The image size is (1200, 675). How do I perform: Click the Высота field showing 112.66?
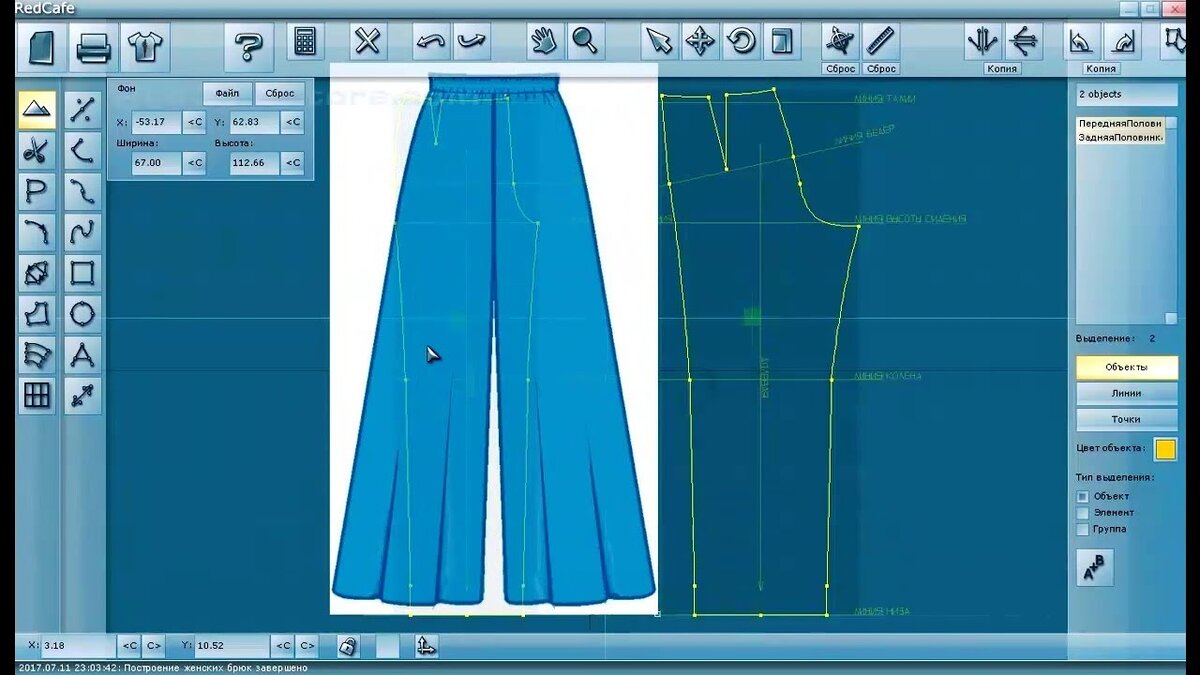coord(254,162)
